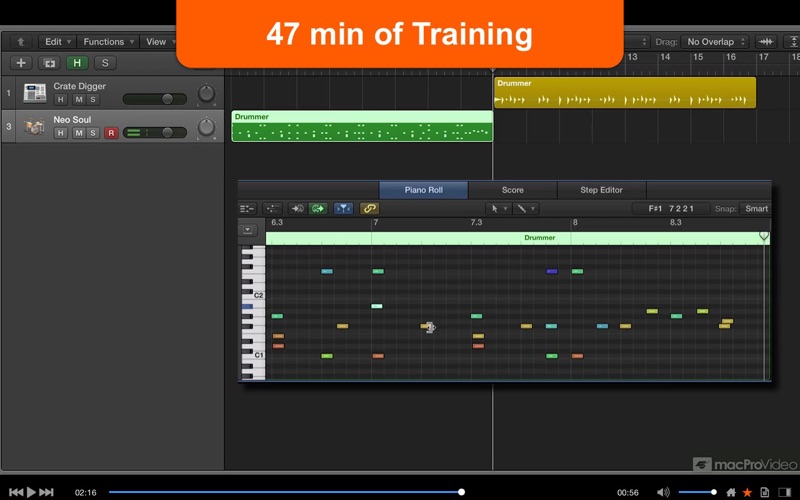Screen dimensions: 800x500
Task: Open the pointer tool menu
Action: (498, 209)
